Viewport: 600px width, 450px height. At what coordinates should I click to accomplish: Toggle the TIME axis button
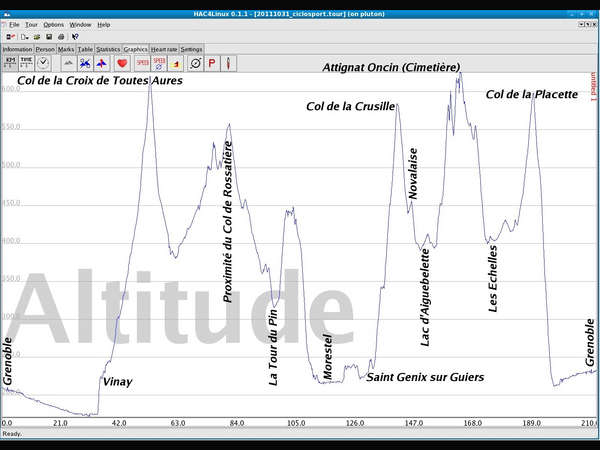point(27,62)
